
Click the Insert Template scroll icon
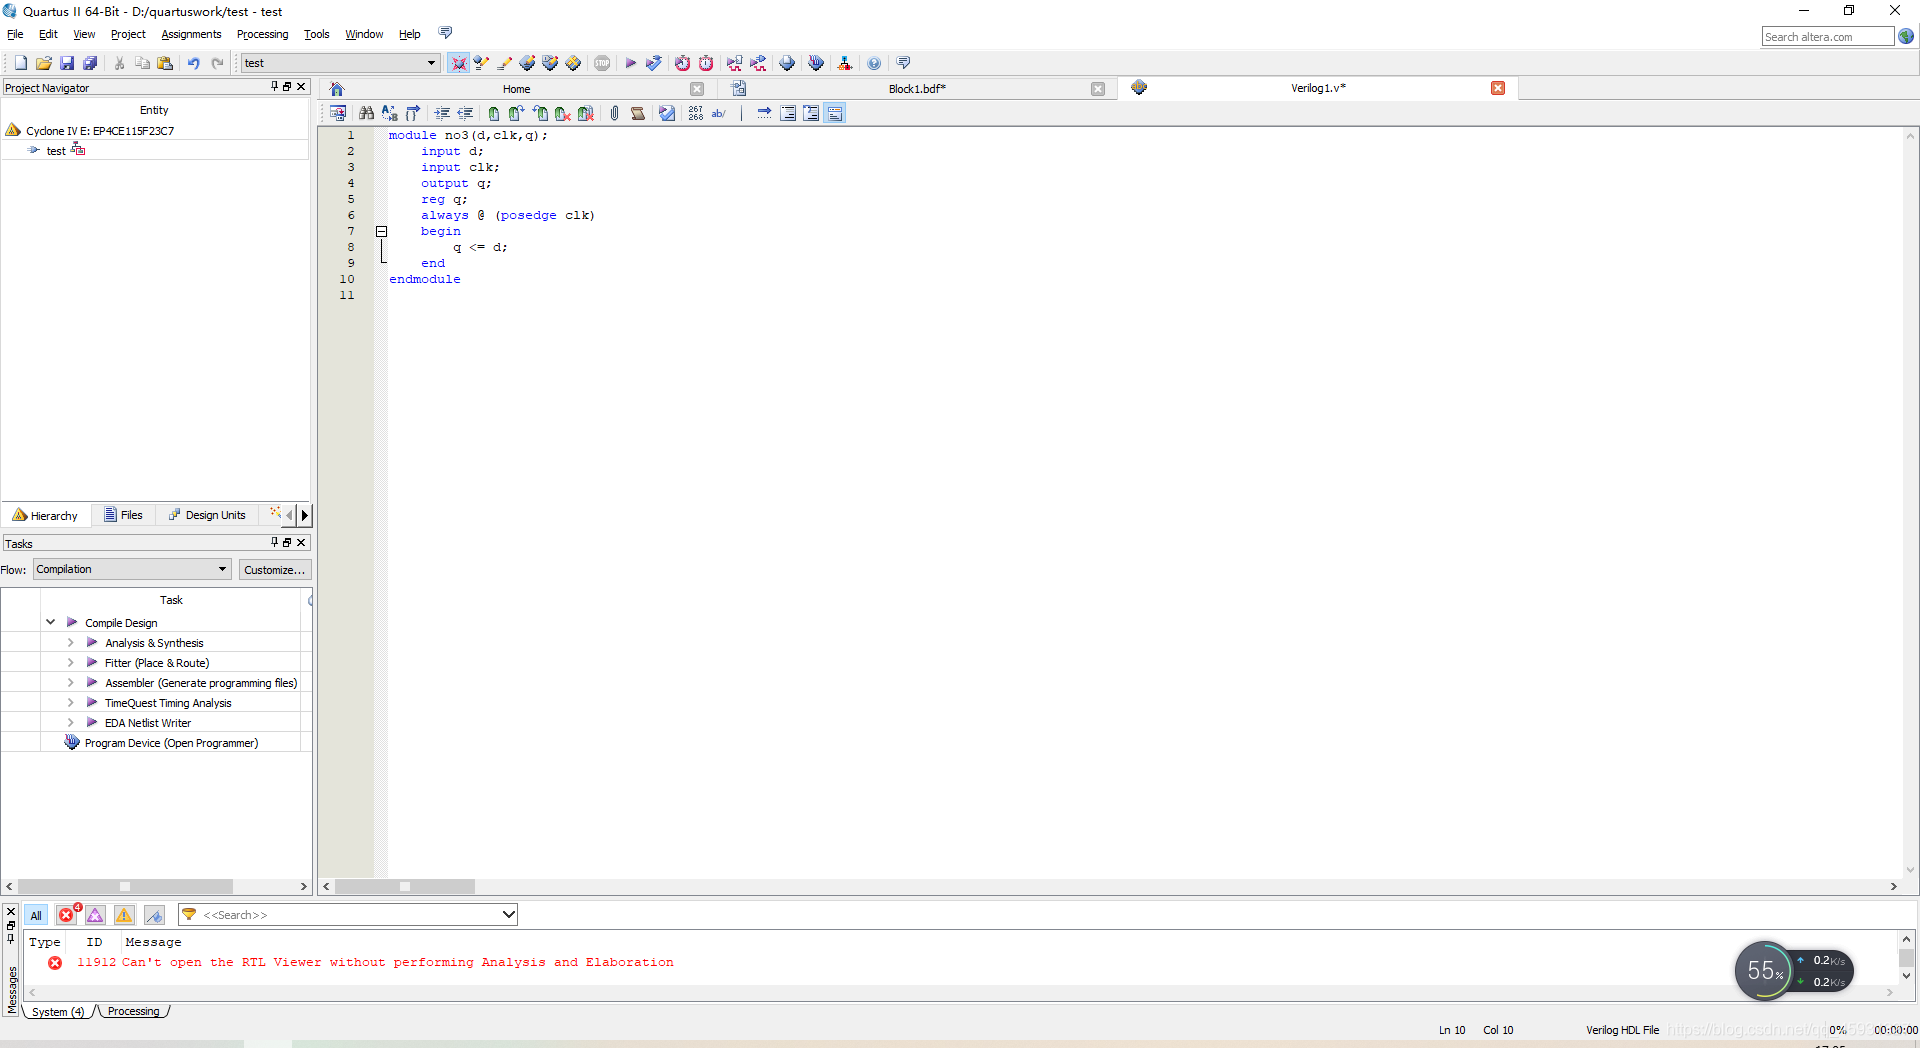click(x=638, y=113)
